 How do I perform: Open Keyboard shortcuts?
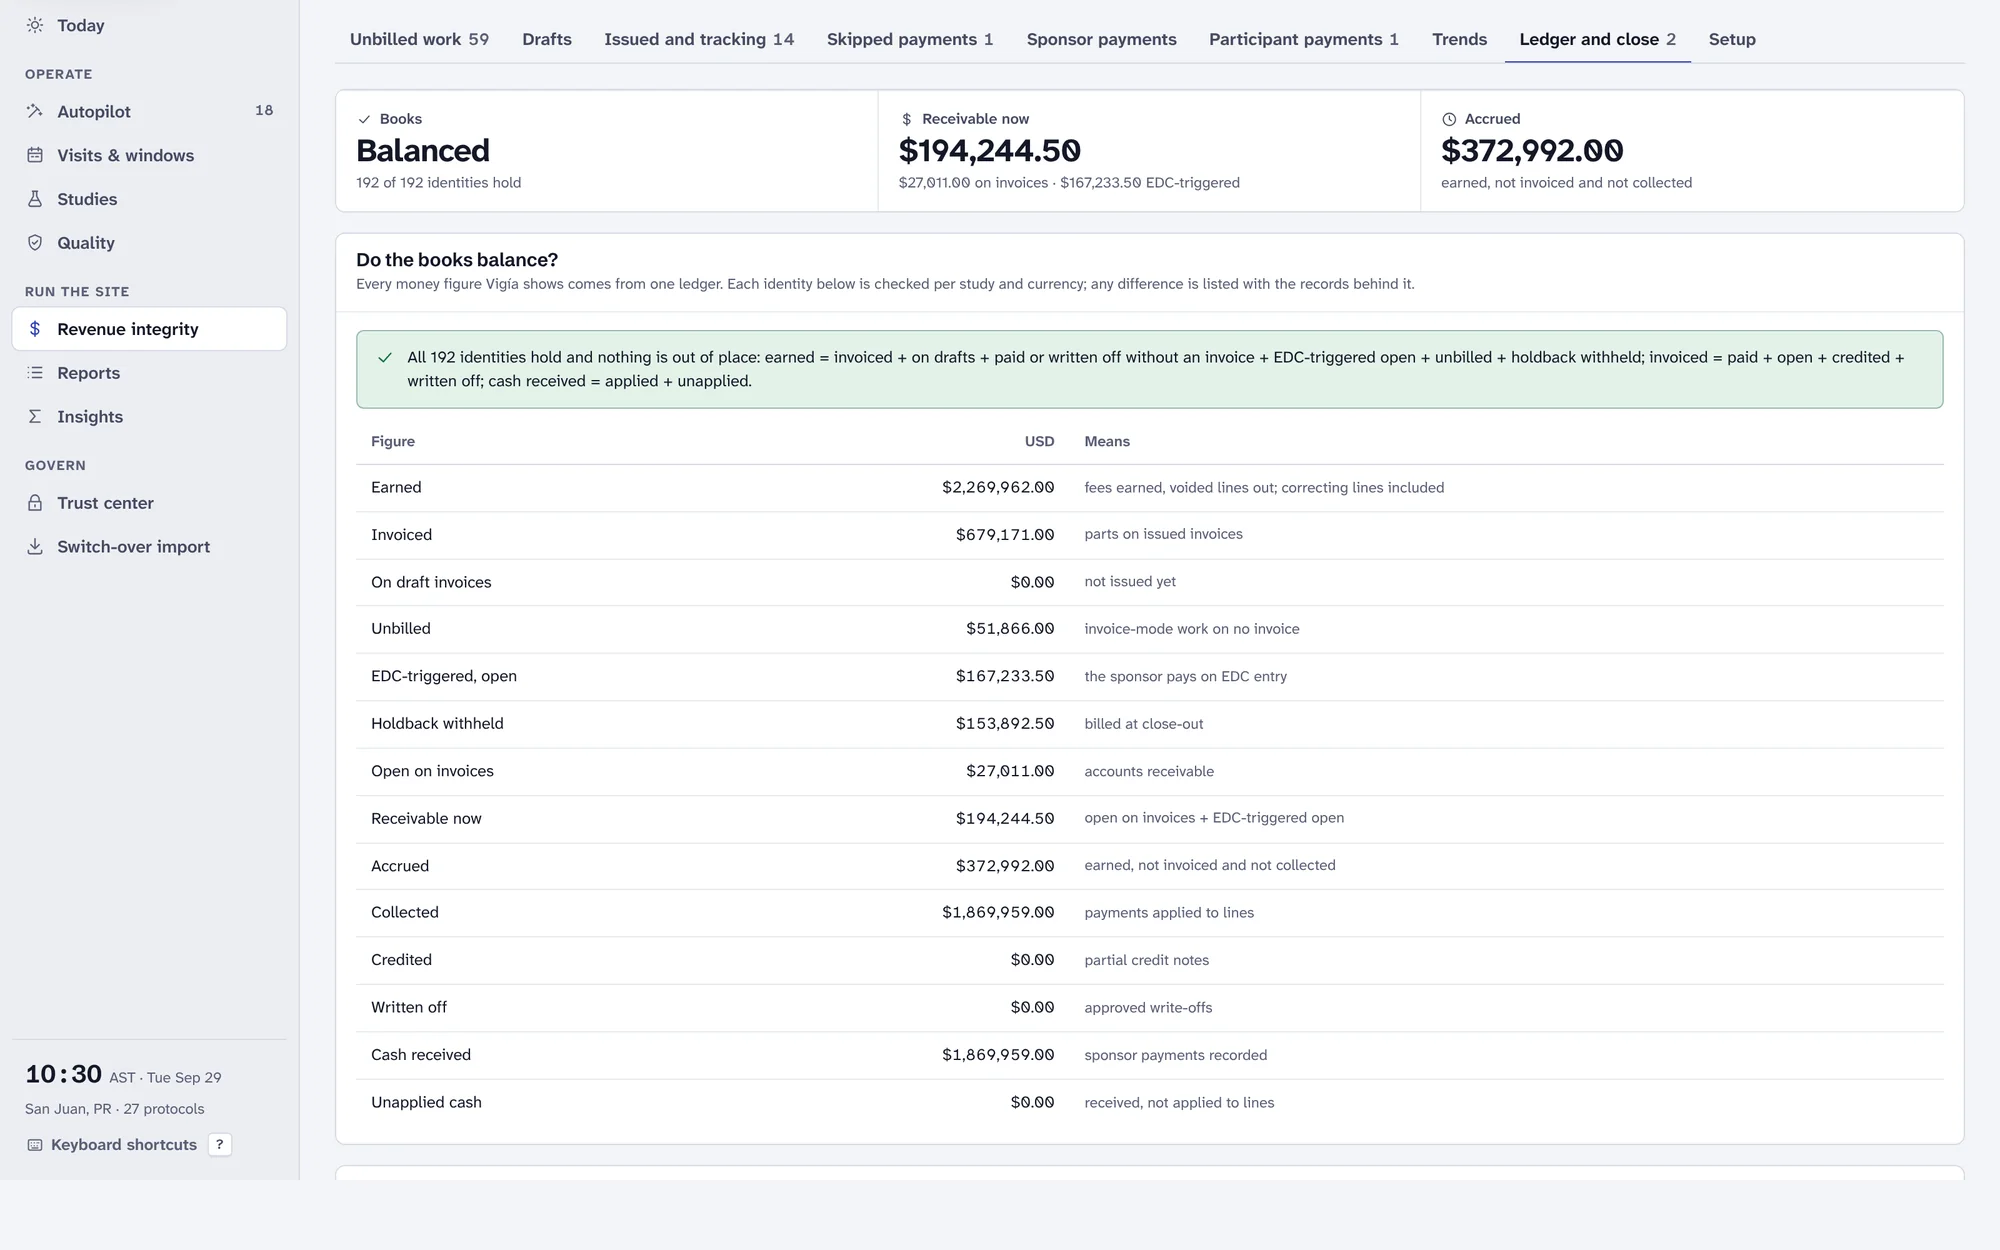click(x=124, y=1145)
